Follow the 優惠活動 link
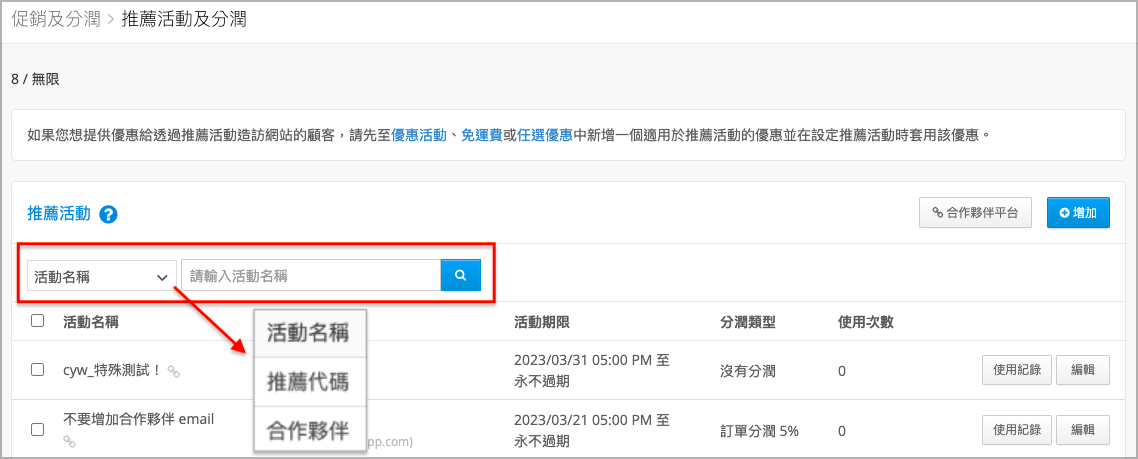Image resolution: width=1138 pixels, height=459 pixels. (419, 135)
